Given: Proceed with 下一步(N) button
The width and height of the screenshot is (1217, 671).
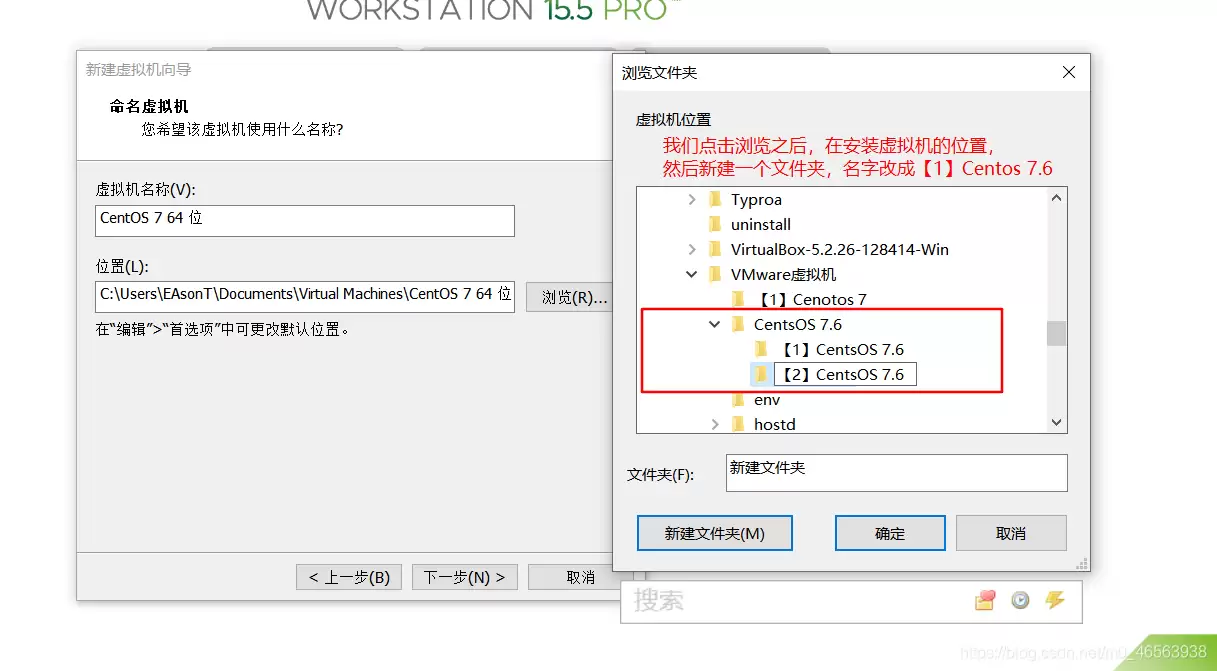Looking at the screenshot, I should point(464,577).
